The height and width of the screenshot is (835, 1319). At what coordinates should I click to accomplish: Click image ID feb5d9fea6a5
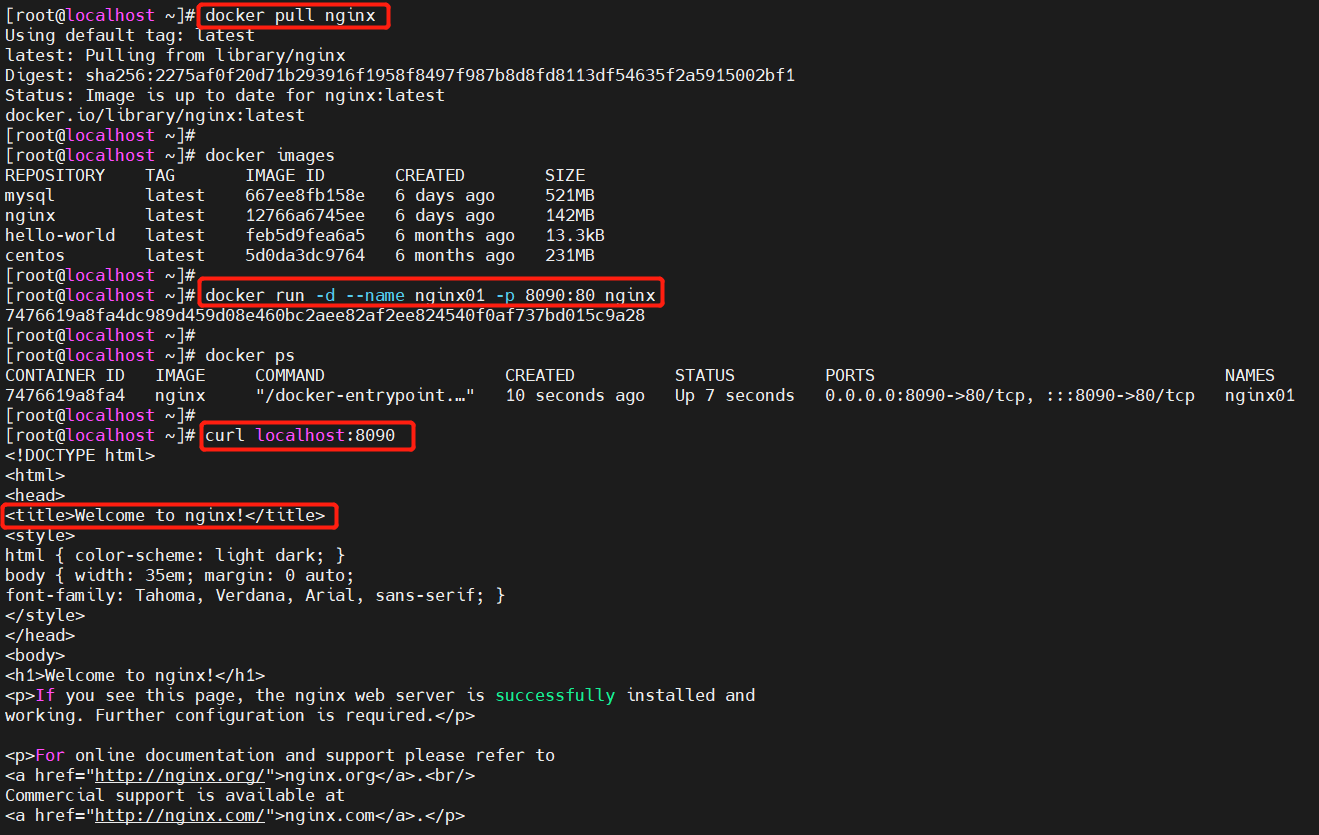tap(305, 235)
